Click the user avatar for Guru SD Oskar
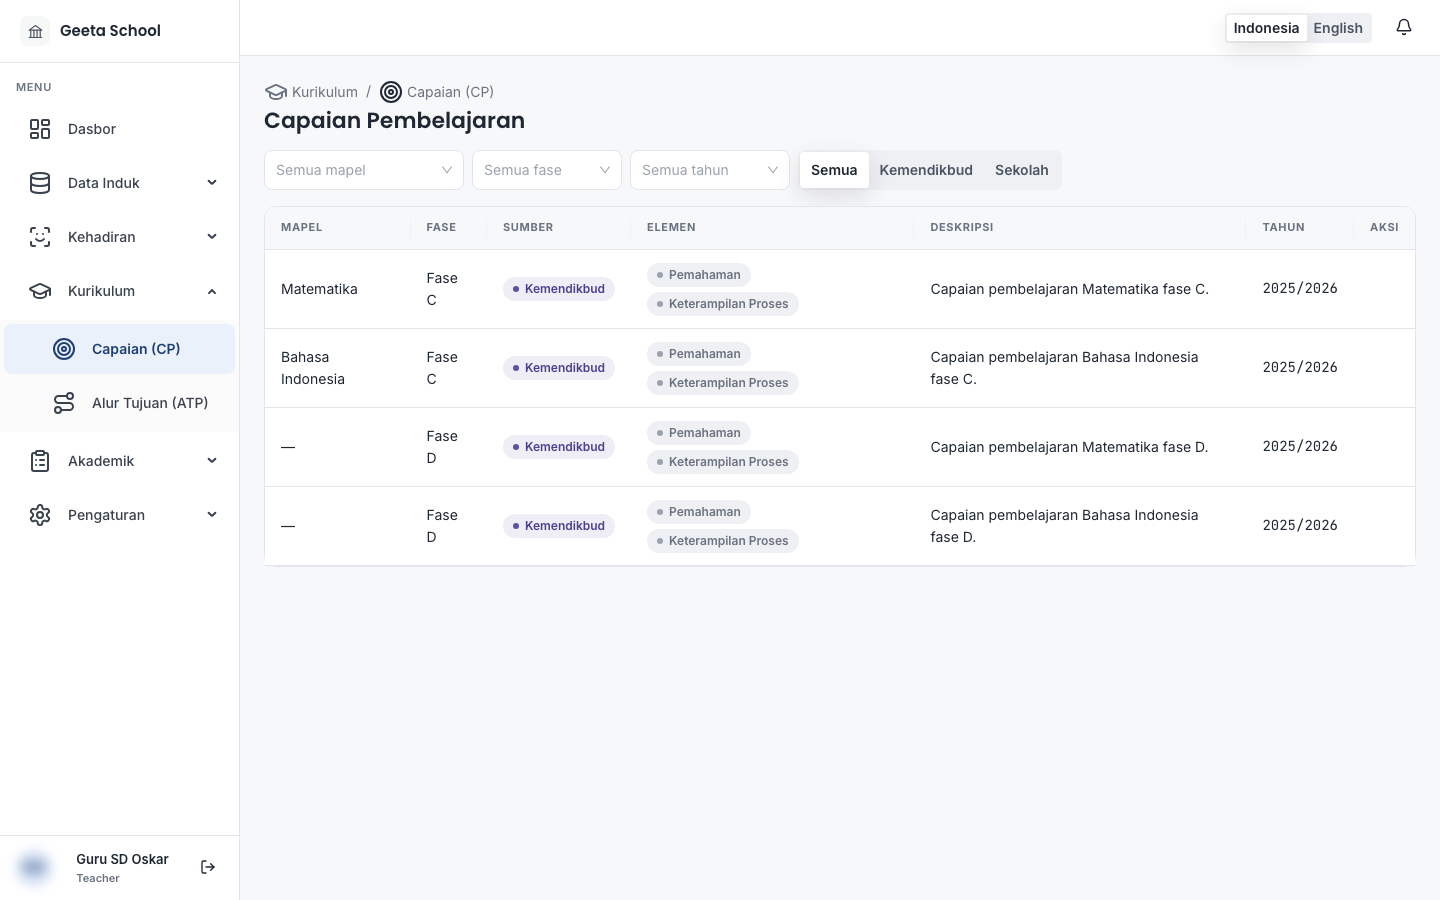Image resolution: width=1440 pixels, height=900 pixels. (34, 867)
